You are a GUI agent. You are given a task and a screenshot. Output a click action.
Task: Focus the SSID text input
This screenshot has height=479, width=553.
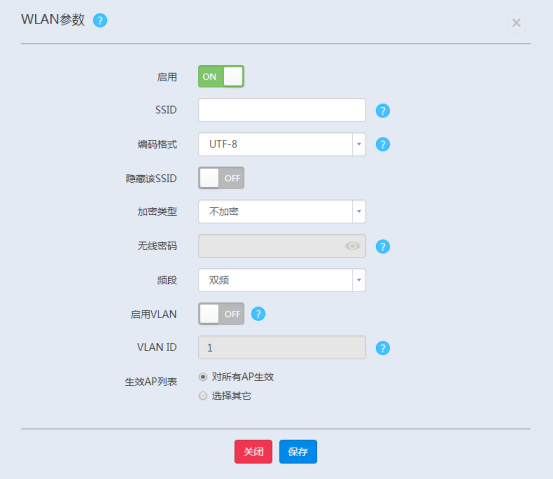pos(282,110)
